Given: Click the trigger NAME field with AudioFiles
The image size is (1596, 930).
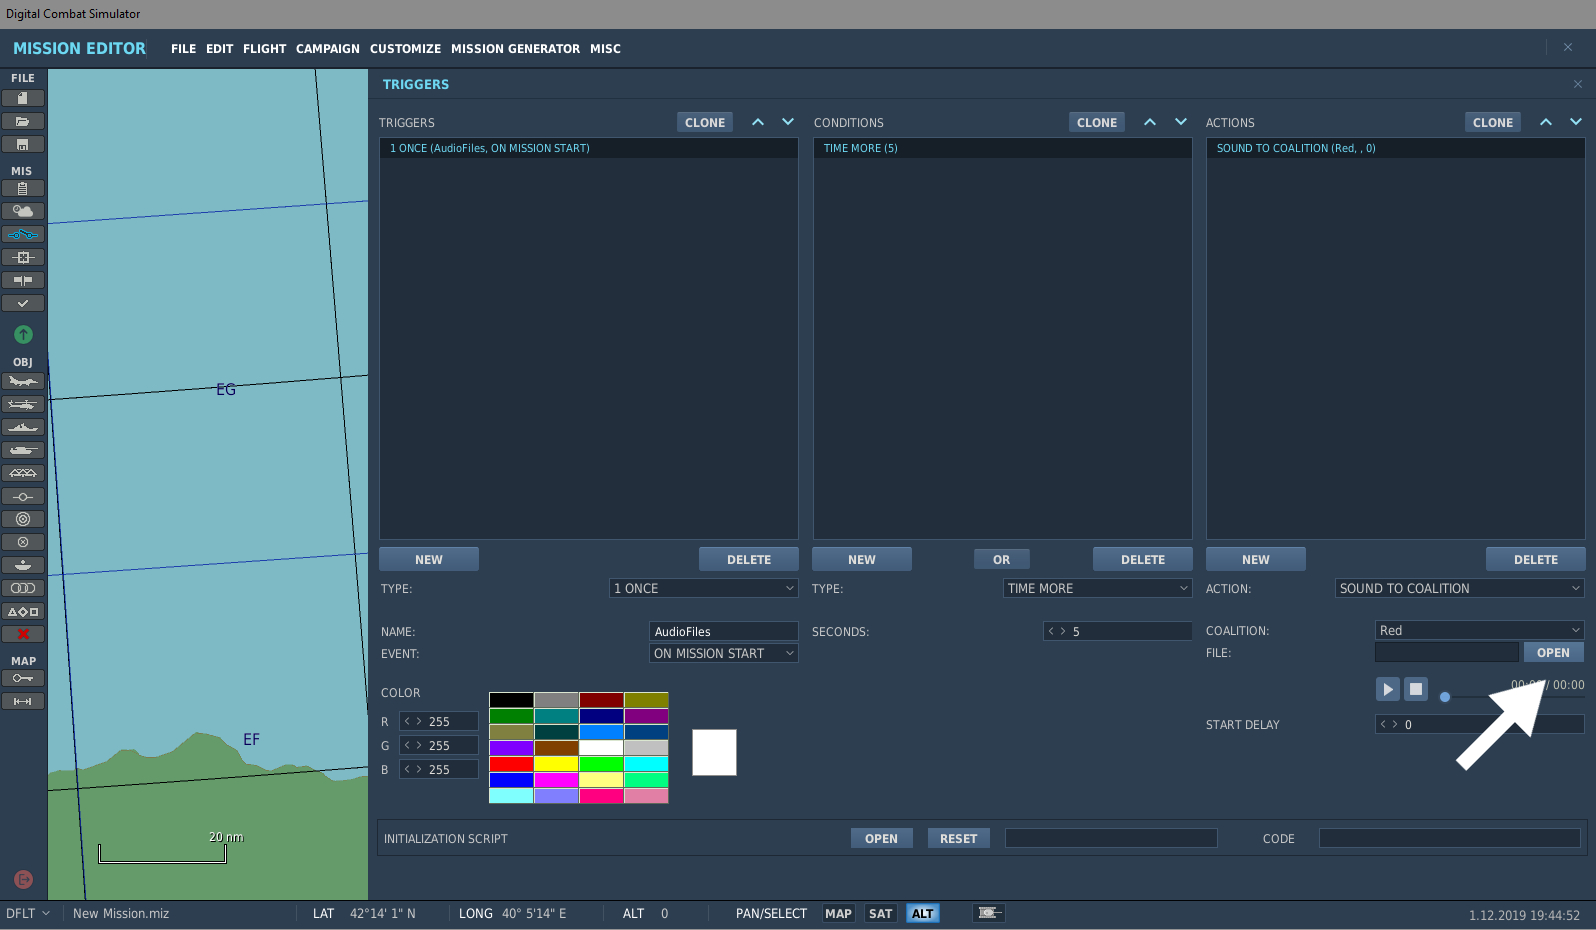Looking at the screenshot, I should click(x=723, y=631).
